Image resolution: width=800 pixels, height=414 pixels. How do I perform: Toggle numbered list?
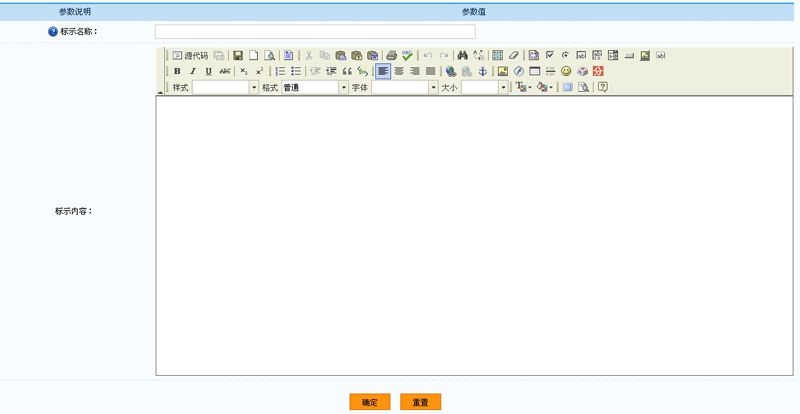click(x=280, y=71)
